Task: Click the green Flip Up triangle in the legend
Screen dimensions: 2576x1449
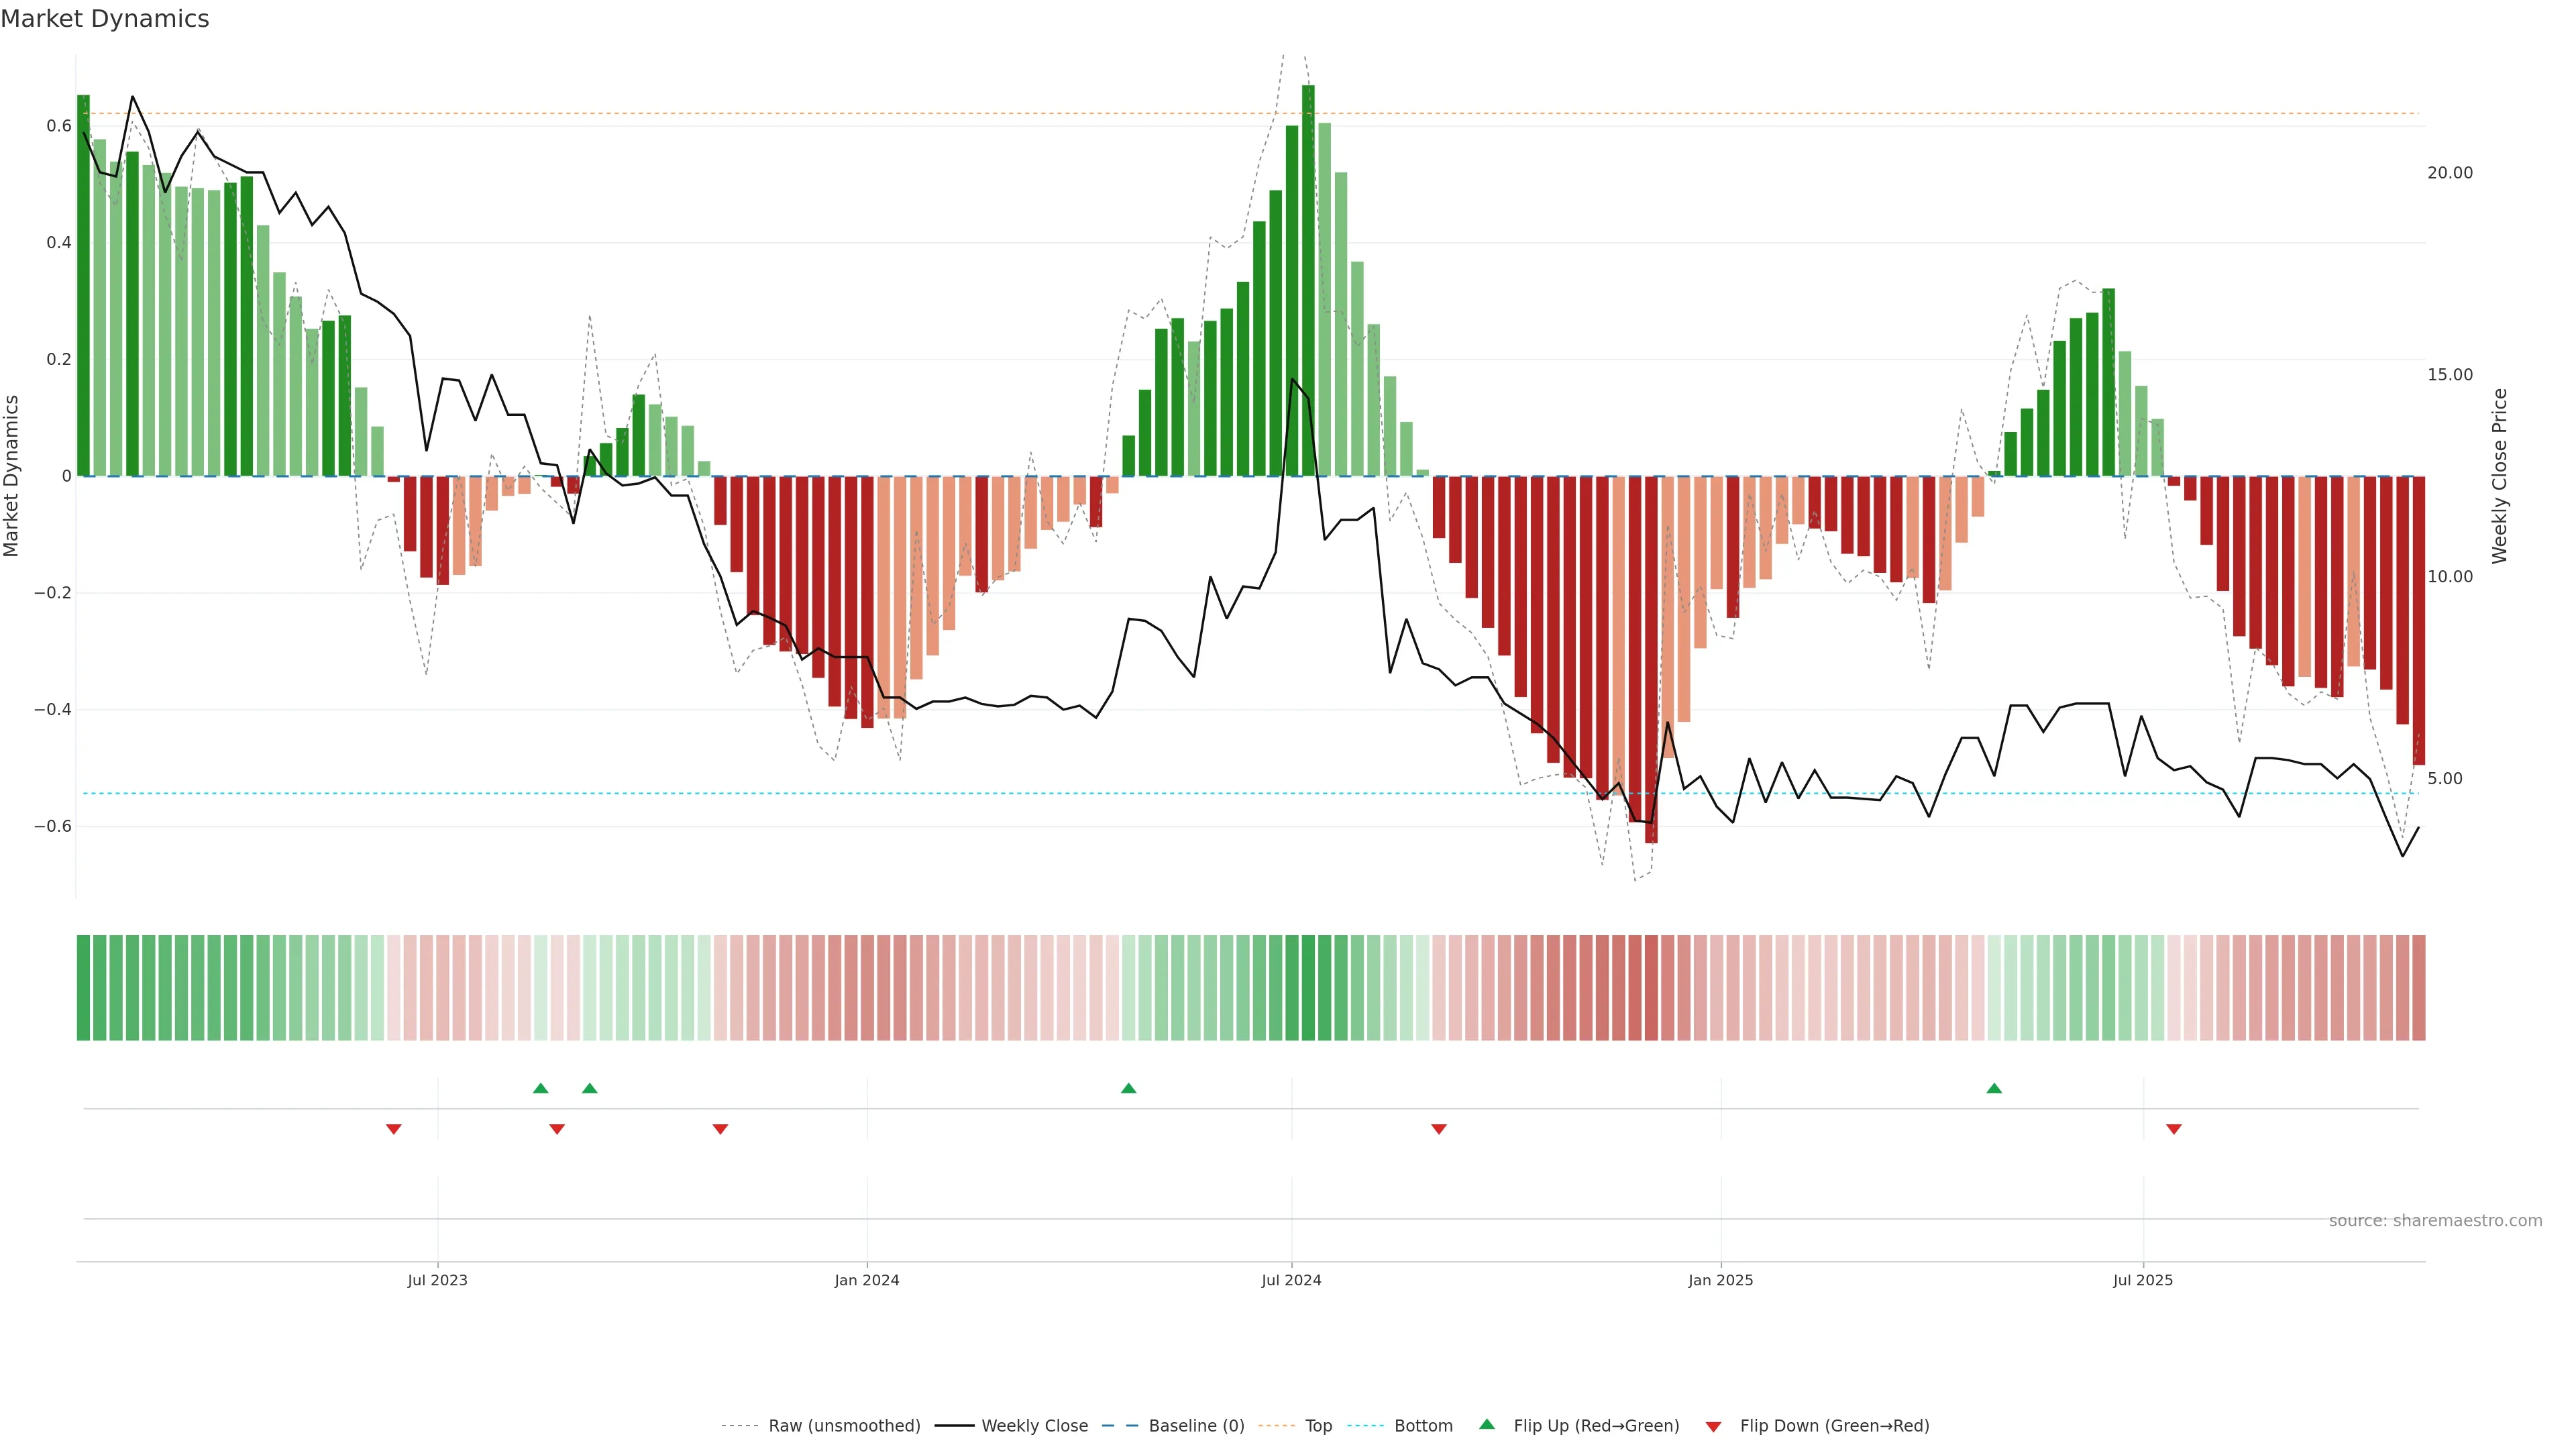Action: [1487, 1424]
